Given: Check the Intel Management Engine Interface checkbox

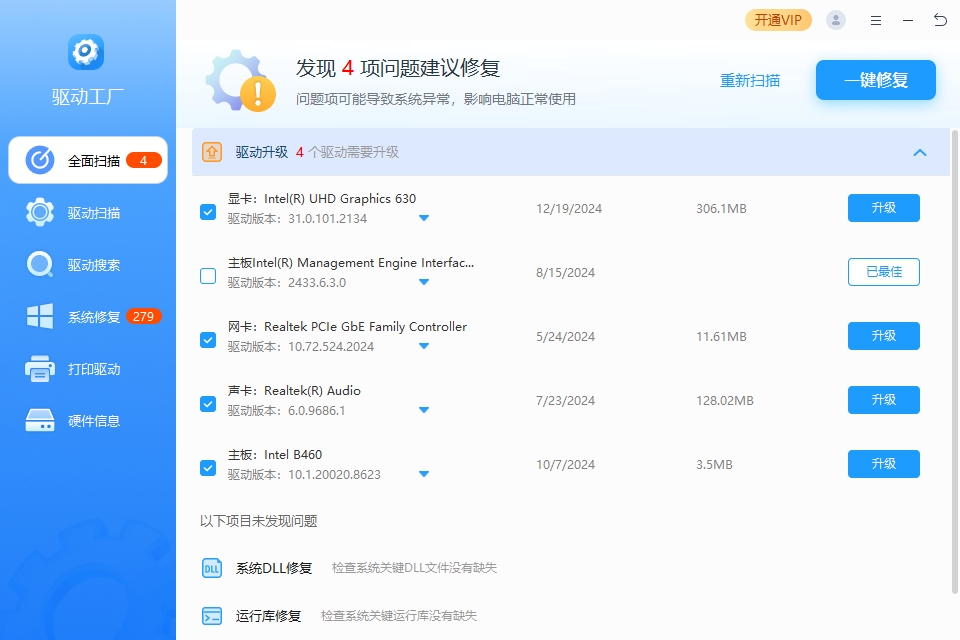Looking at the screenshot, I should pos(208,276).
